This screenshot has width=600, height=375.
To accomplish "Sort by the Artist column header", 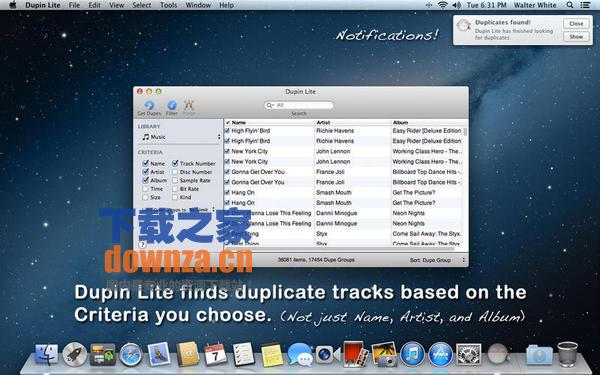I will tap(352, 122).
